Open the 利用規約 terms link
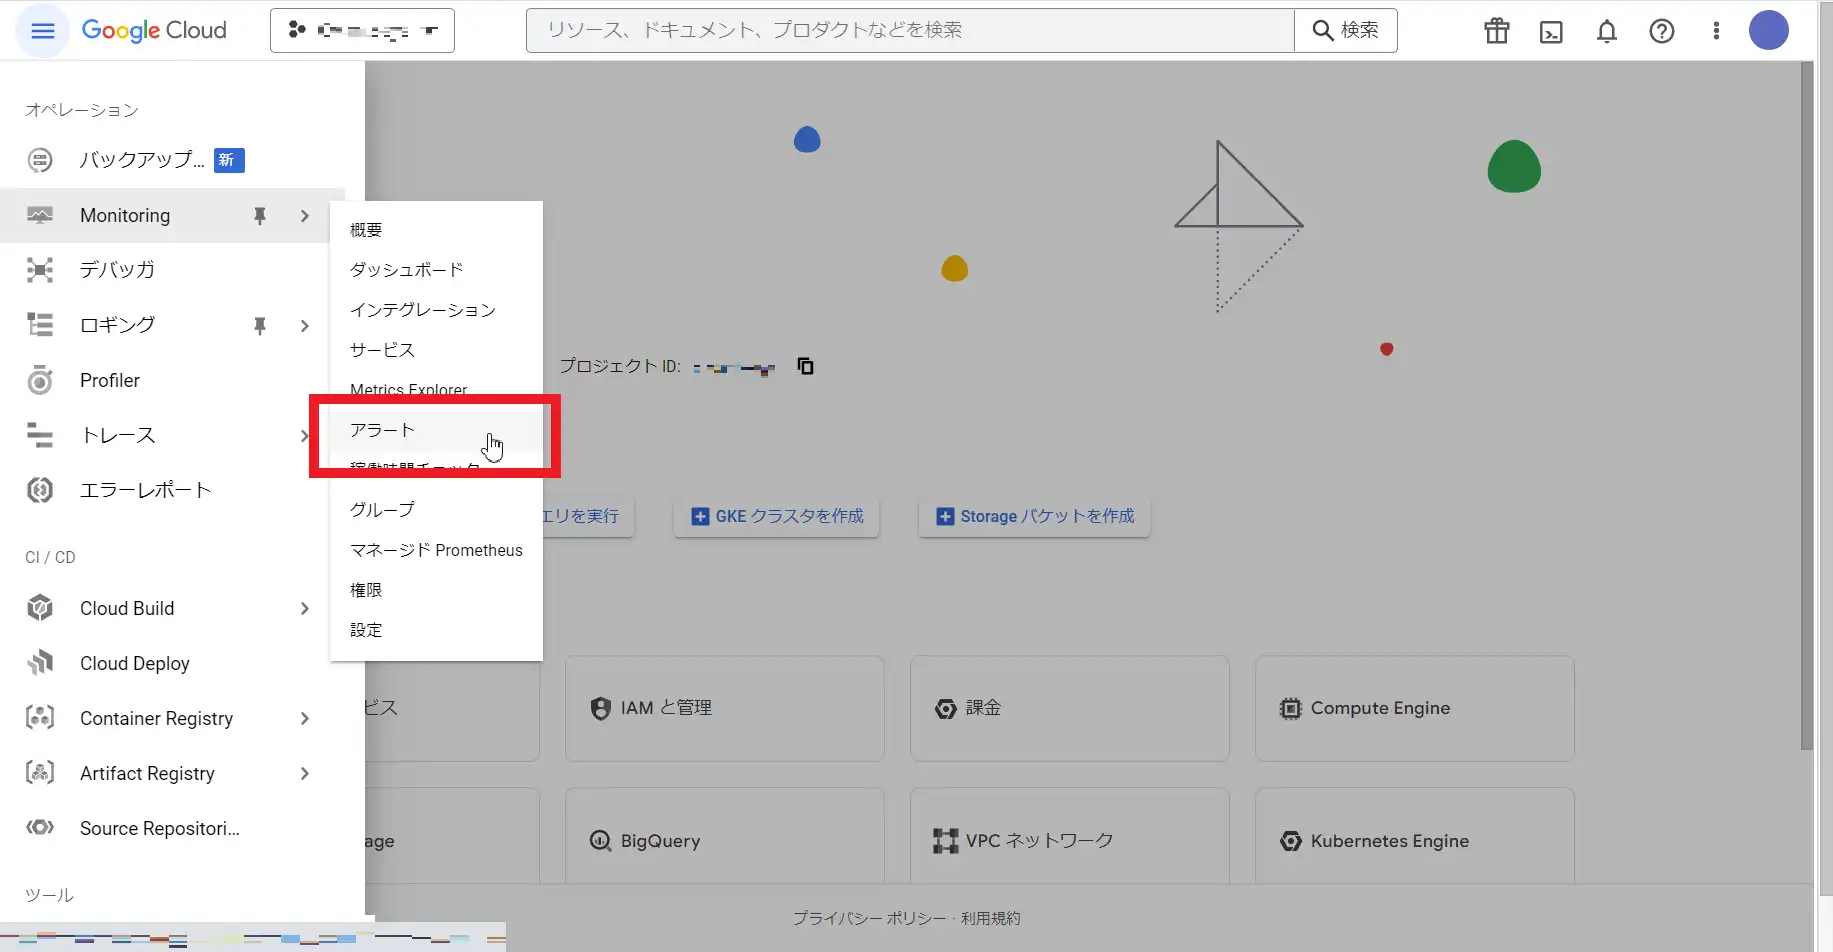The image size is (1833, 952). tap(991, 918)
